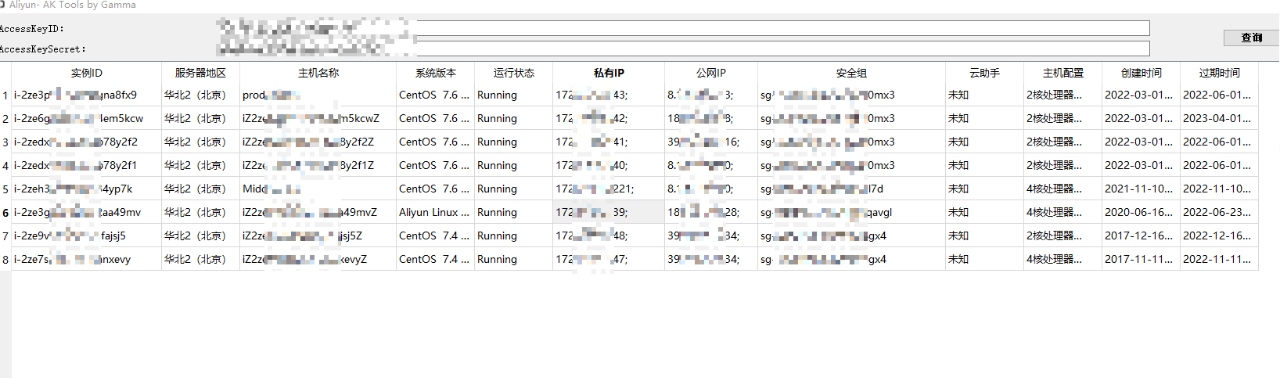Sort by the 实例ID column header
This screenshot has height=378, width=1280.
click(87, 73)
